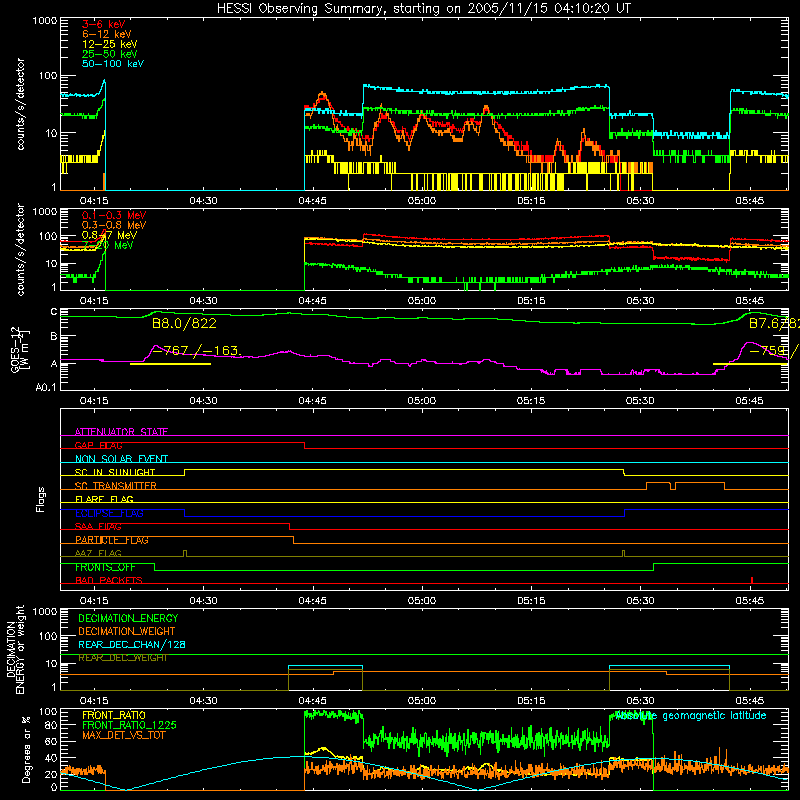The width and height of the screenshot is (800, 800).
Task: Select the AA7_FLAG label
Action: click(98, 553)
